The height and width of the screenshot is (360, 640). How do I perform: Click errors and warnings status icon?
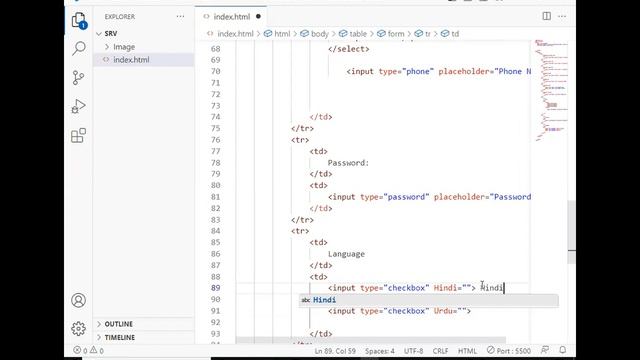(x=88, y=350)
